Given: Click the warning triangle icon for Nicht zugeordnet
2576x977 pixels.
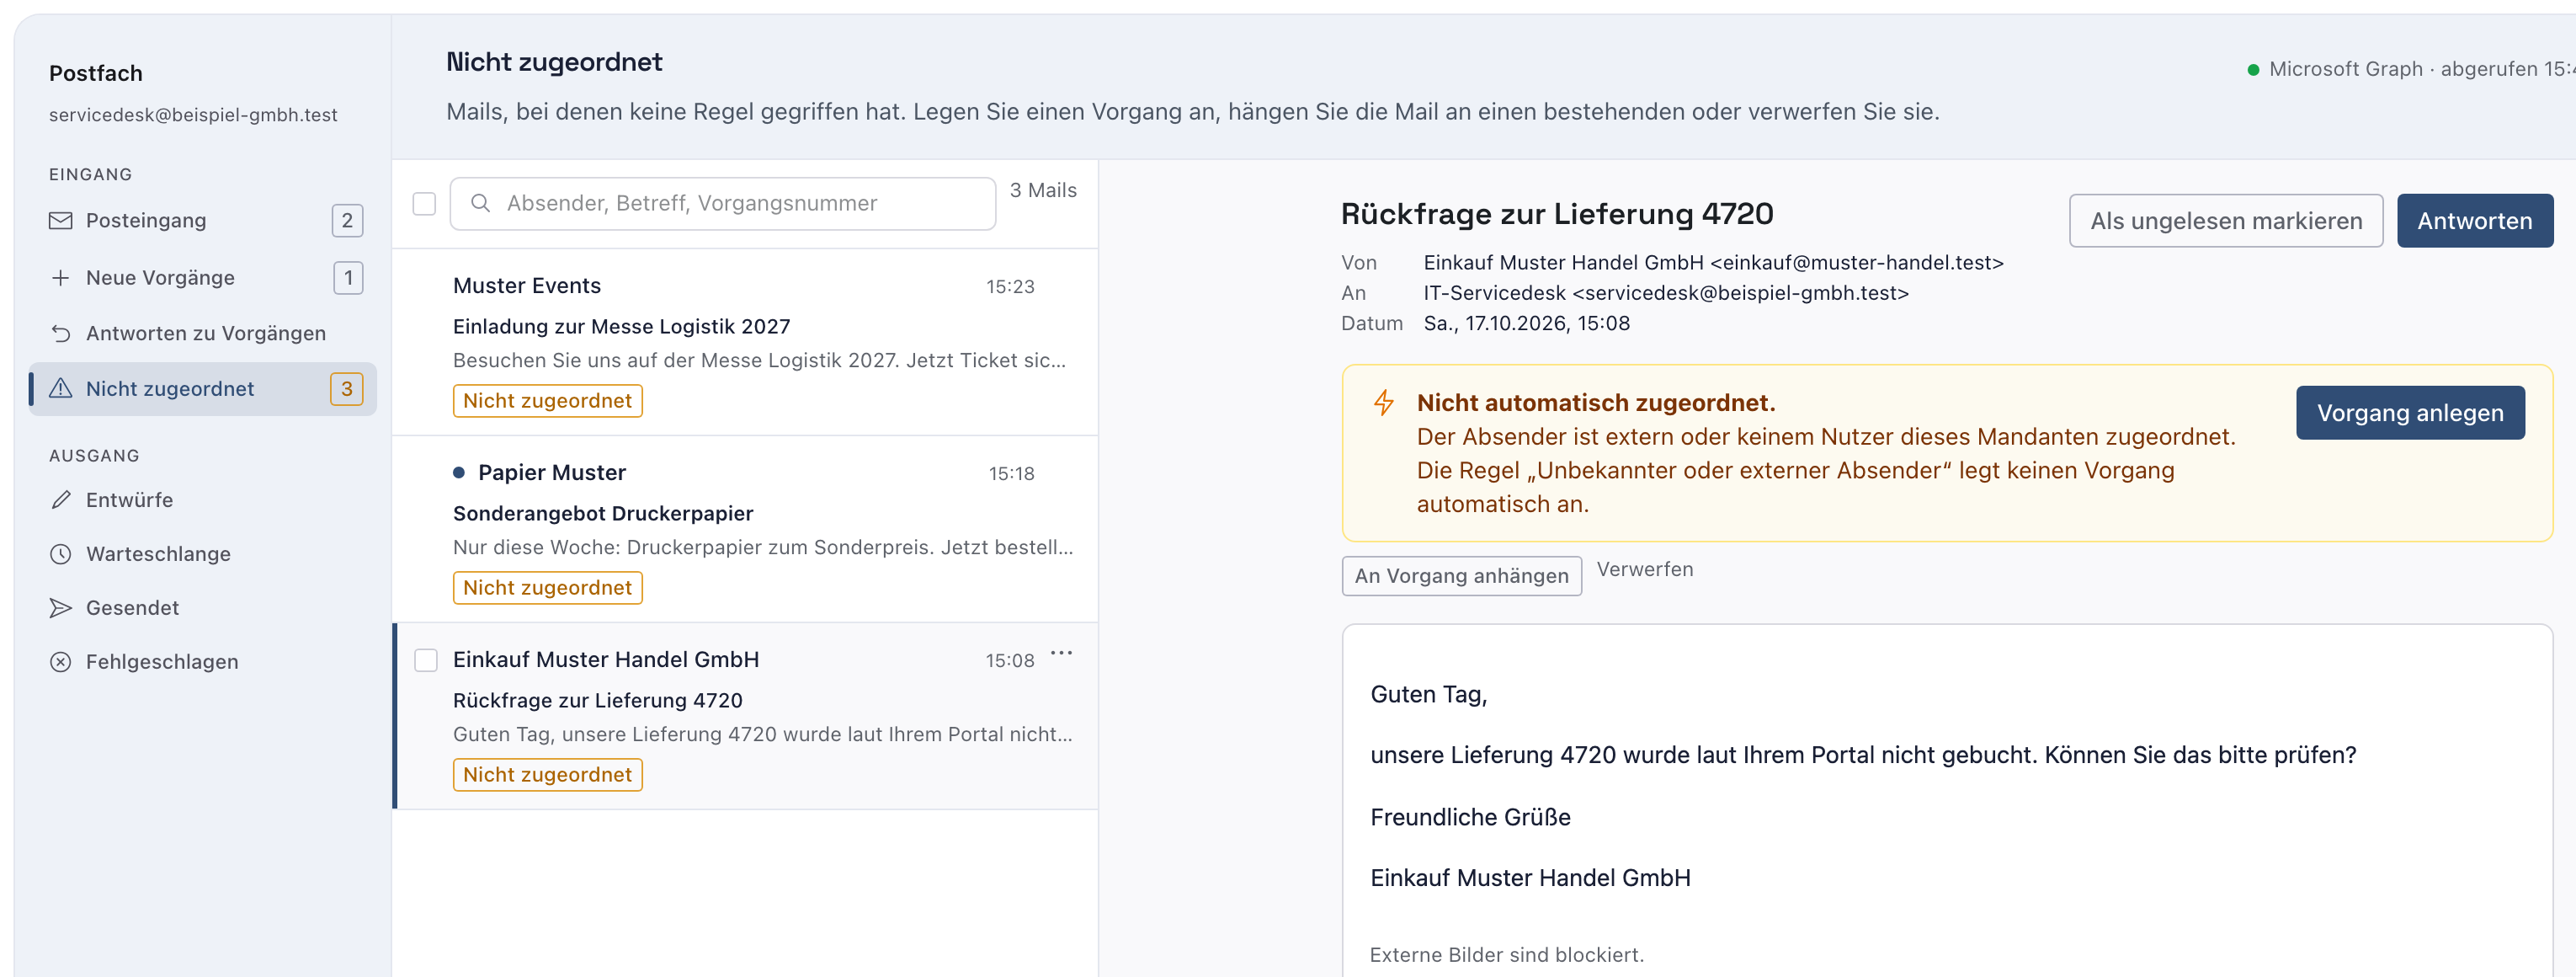Looking at the screenshot, I should (61, 388).
